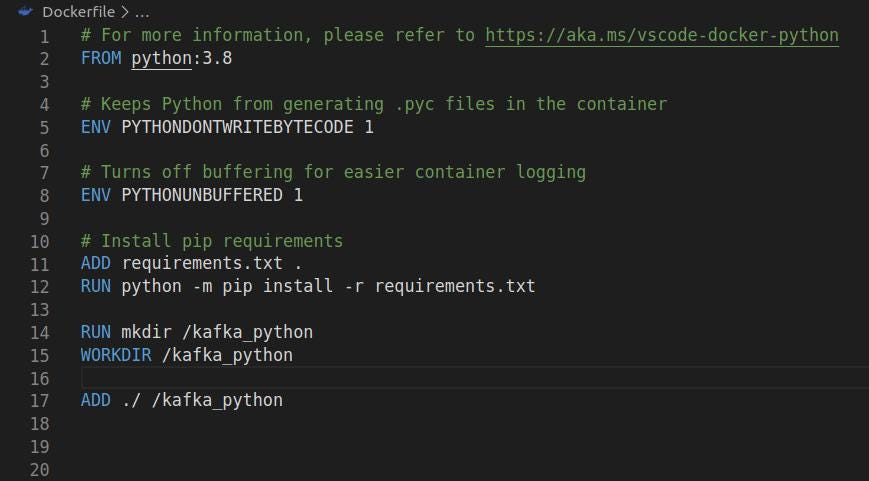Open the breadcrumb ellipsis segment
This screenshot has height=481, width=869.
(x=142, y=12)
